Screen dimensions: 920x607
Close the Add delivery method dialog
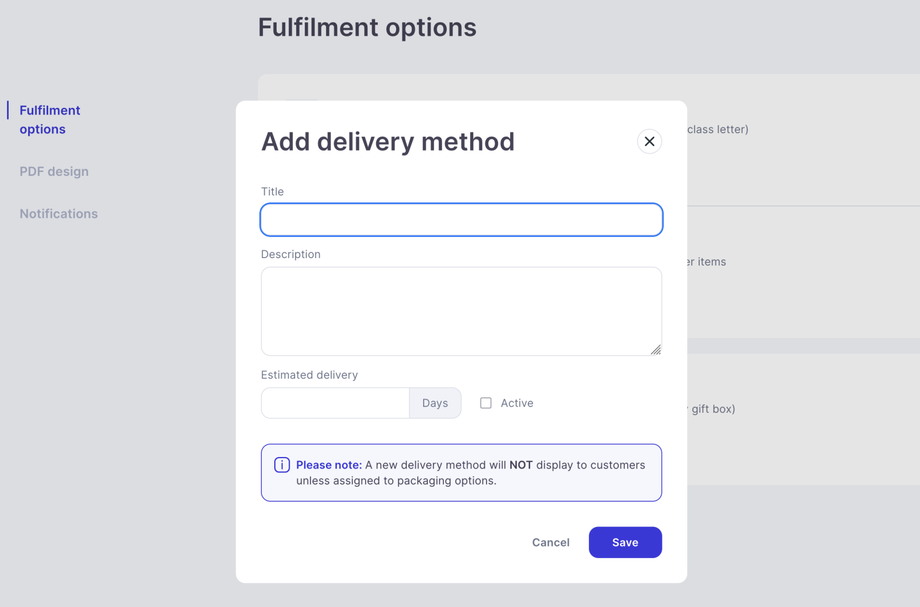(649, 142)
